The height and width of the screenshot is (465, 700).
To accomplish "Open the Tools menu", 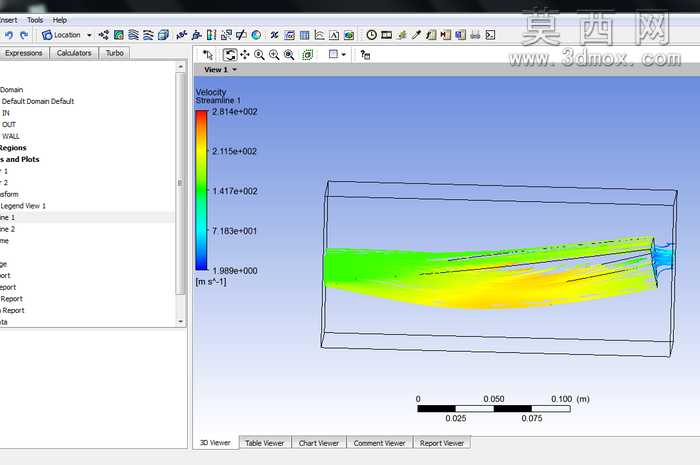I will coord(35,20).
